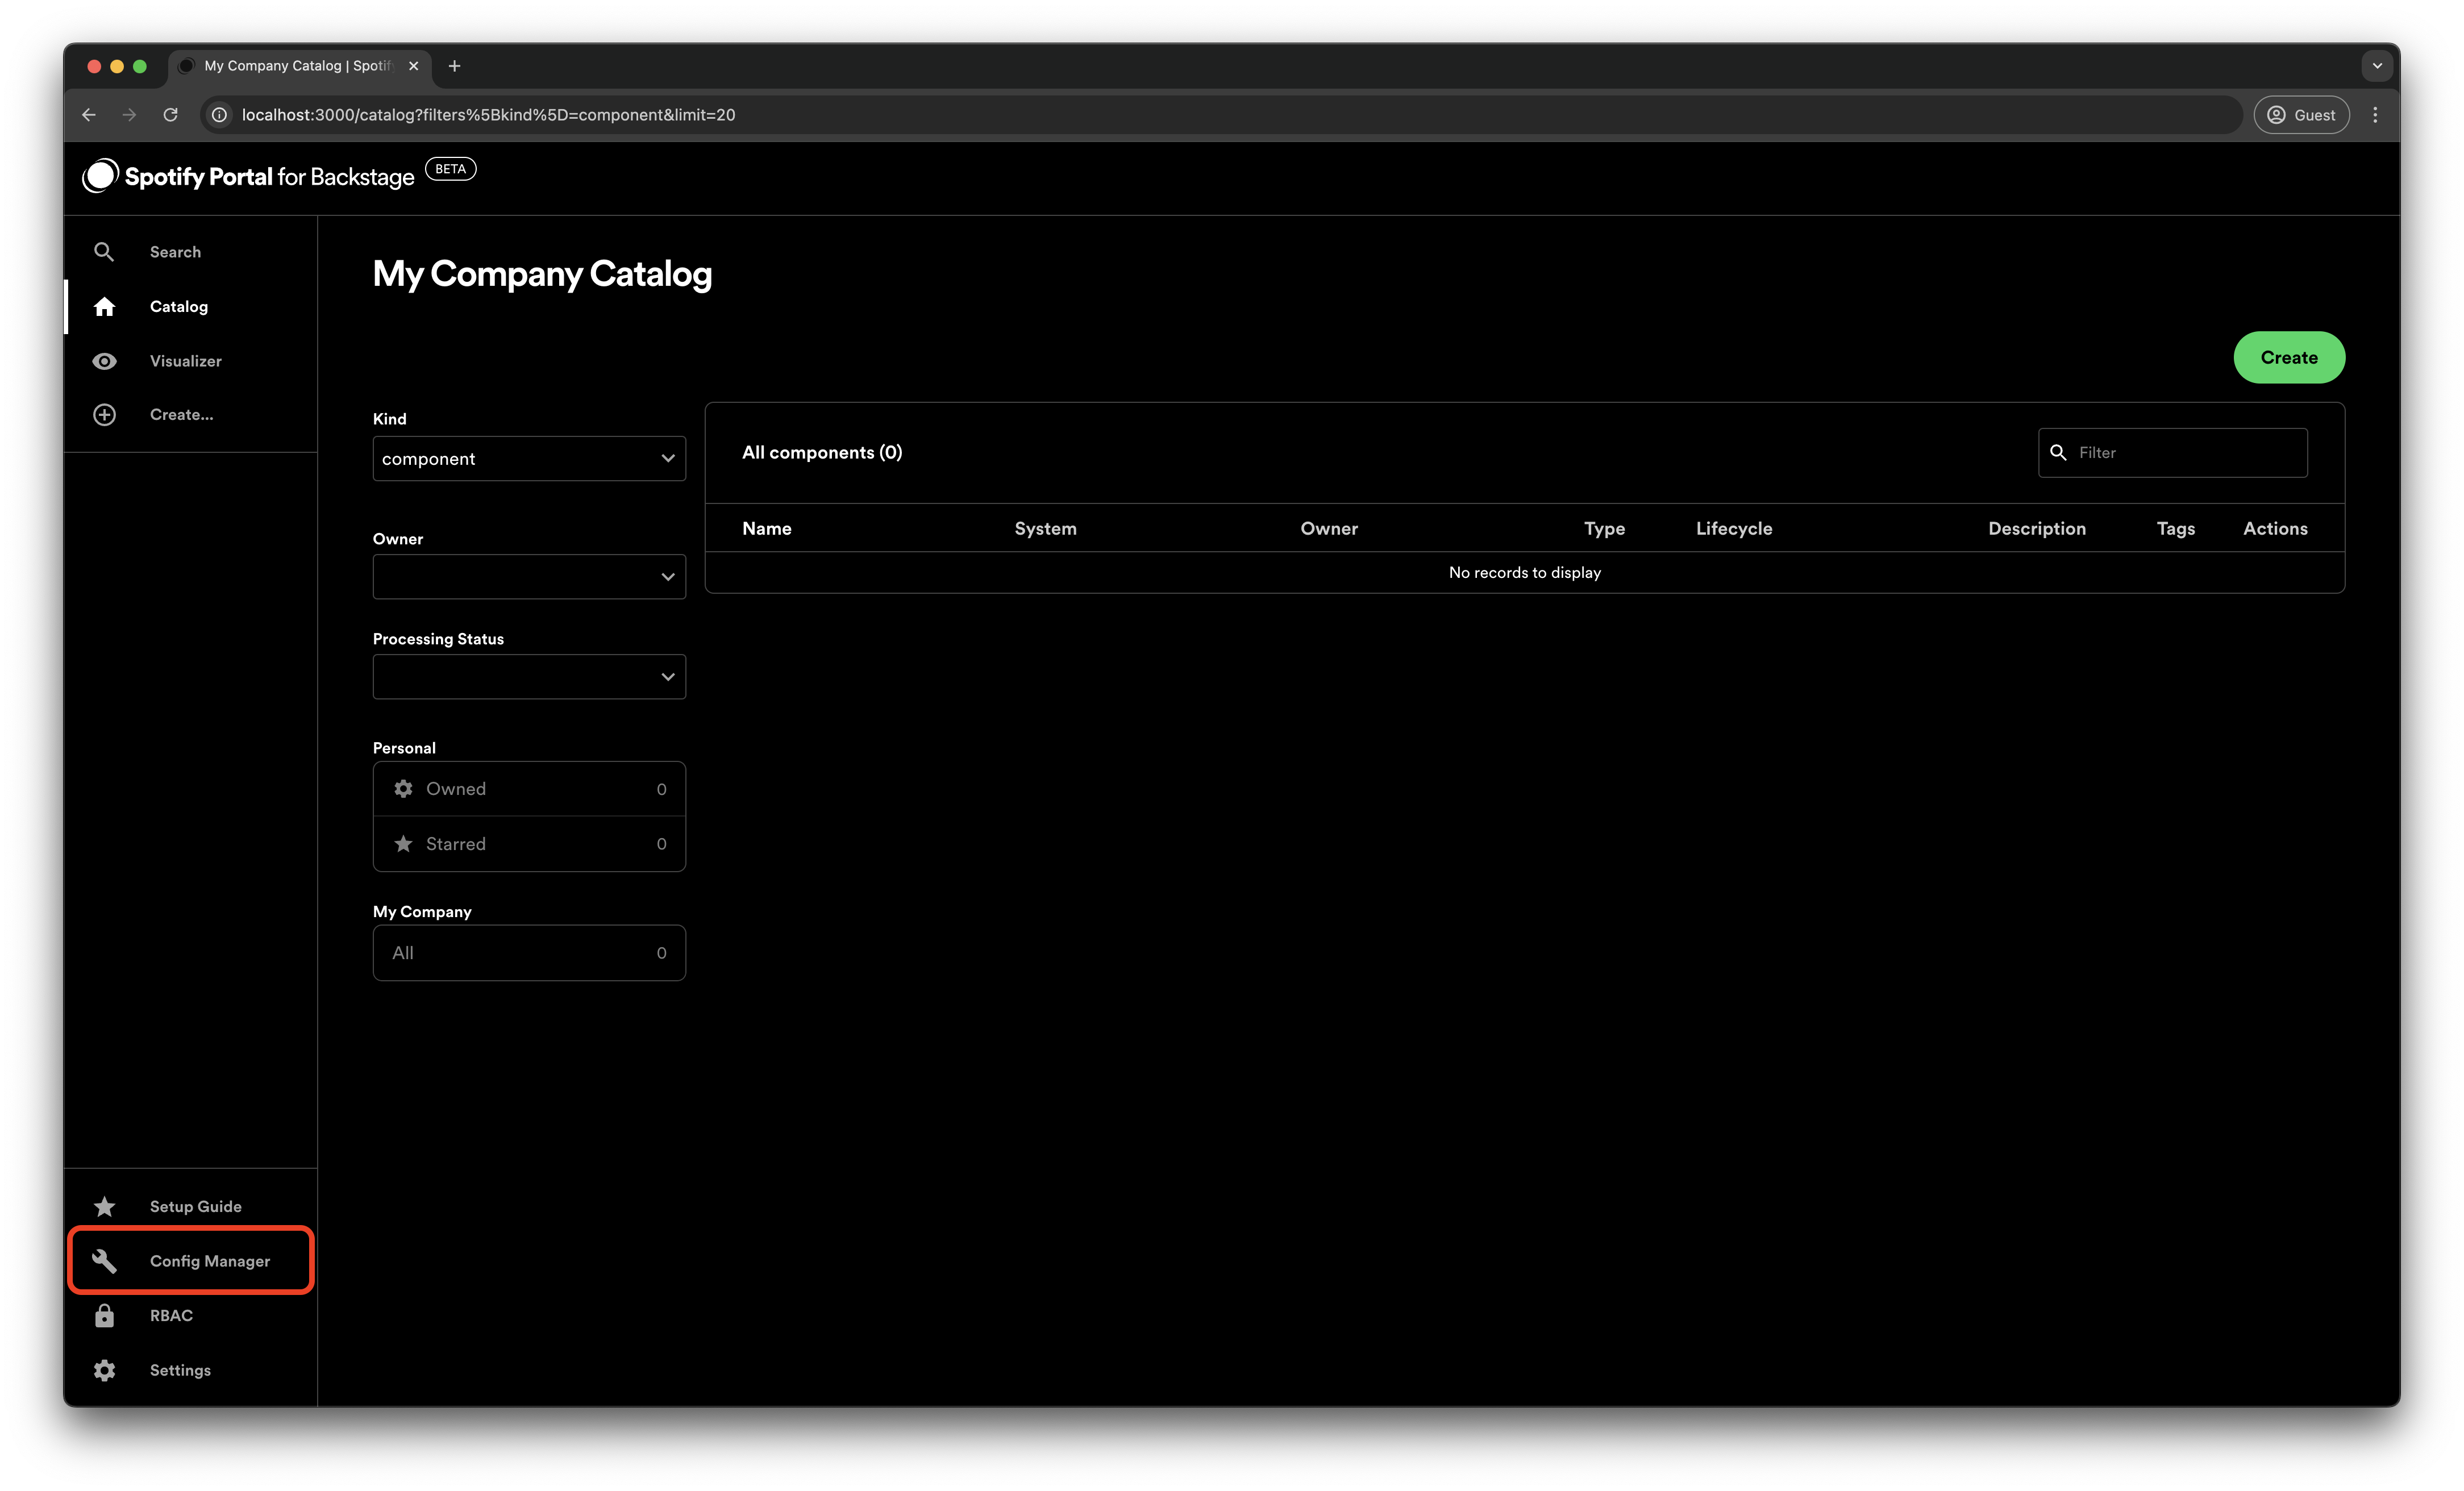Screen dimensions: 2464x1491
Task: Go back with the browser back arrow
Action: tap(89, 115)
